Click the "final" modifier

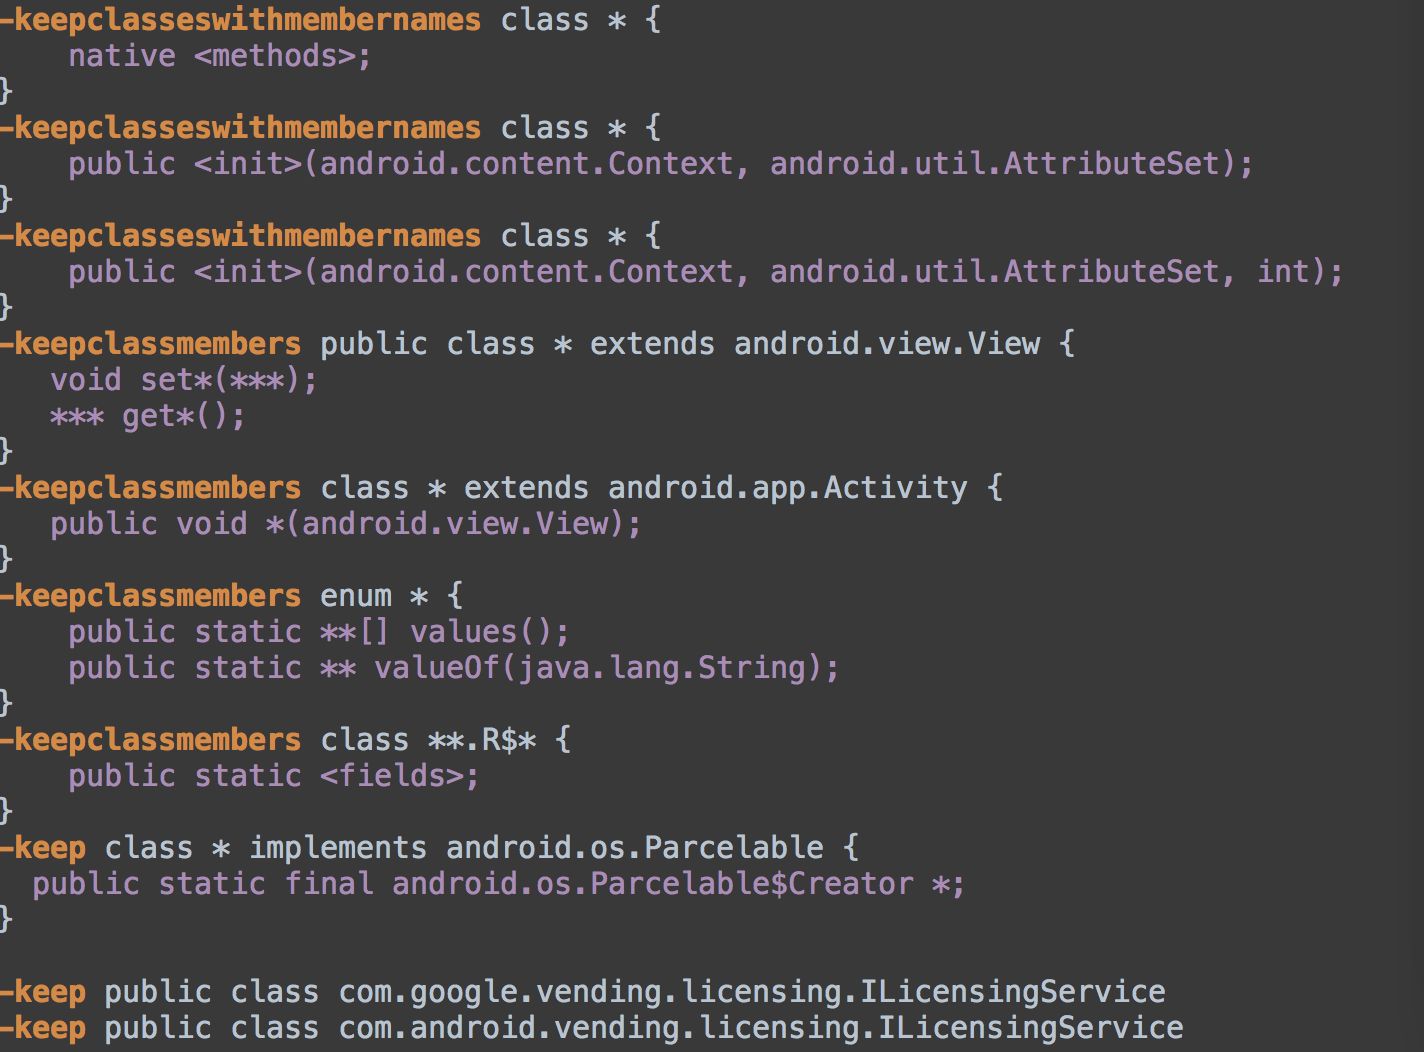(329, 884)
